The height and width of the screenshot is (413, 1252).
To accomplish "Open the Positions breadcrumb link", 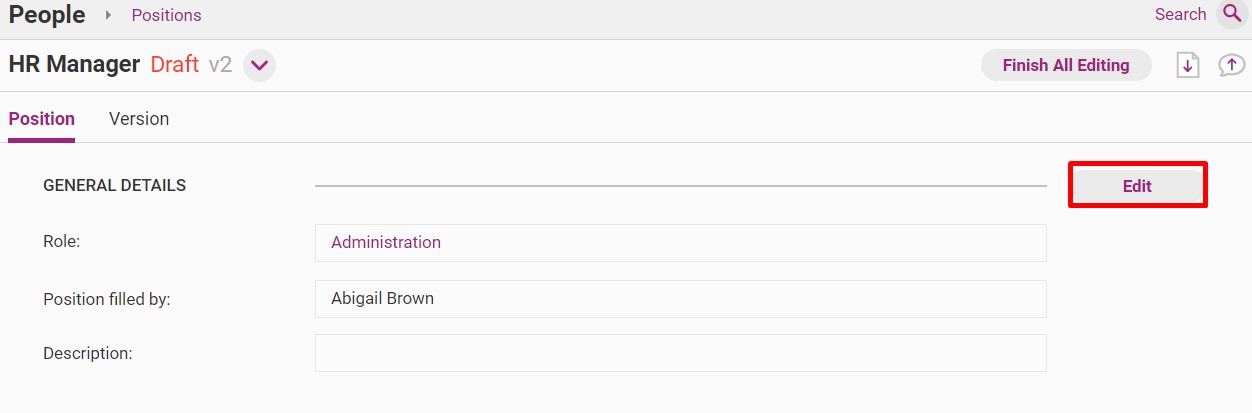I will click(167, 15).
